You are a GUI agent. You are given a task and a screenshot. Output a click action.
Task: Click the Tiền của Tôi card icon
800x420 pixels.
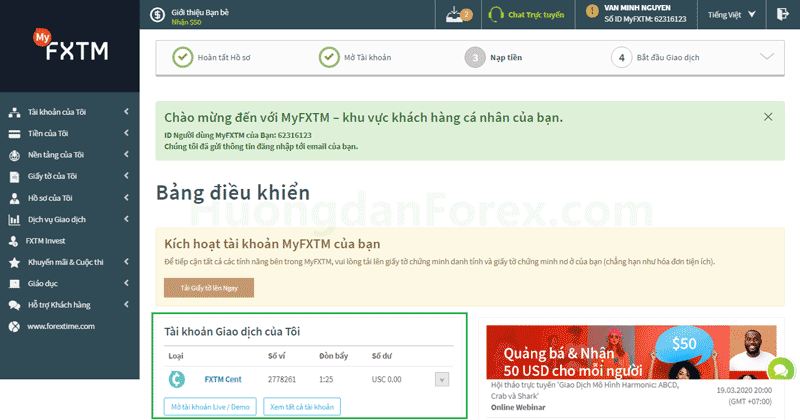pos(14,134)
